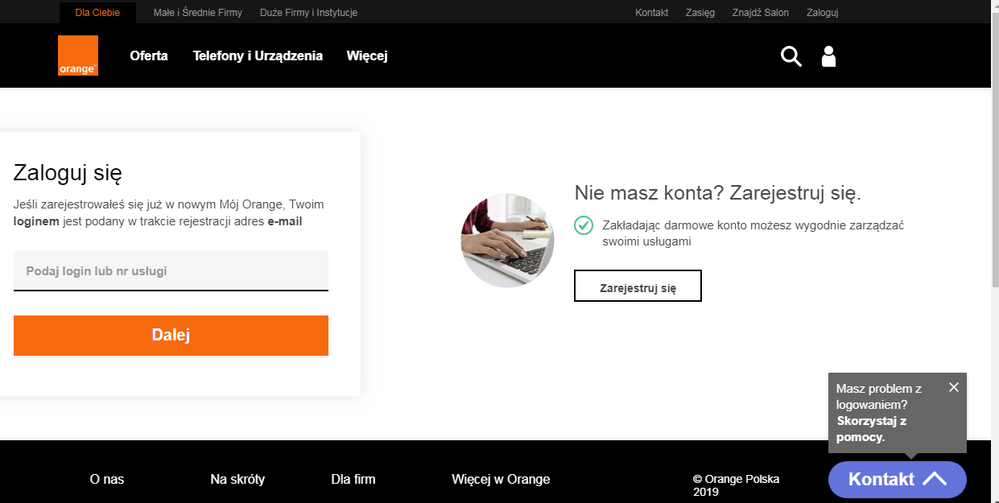Open the Zasięg link
The height and width of the screenshot is (503, 999).
coord(700,12)
